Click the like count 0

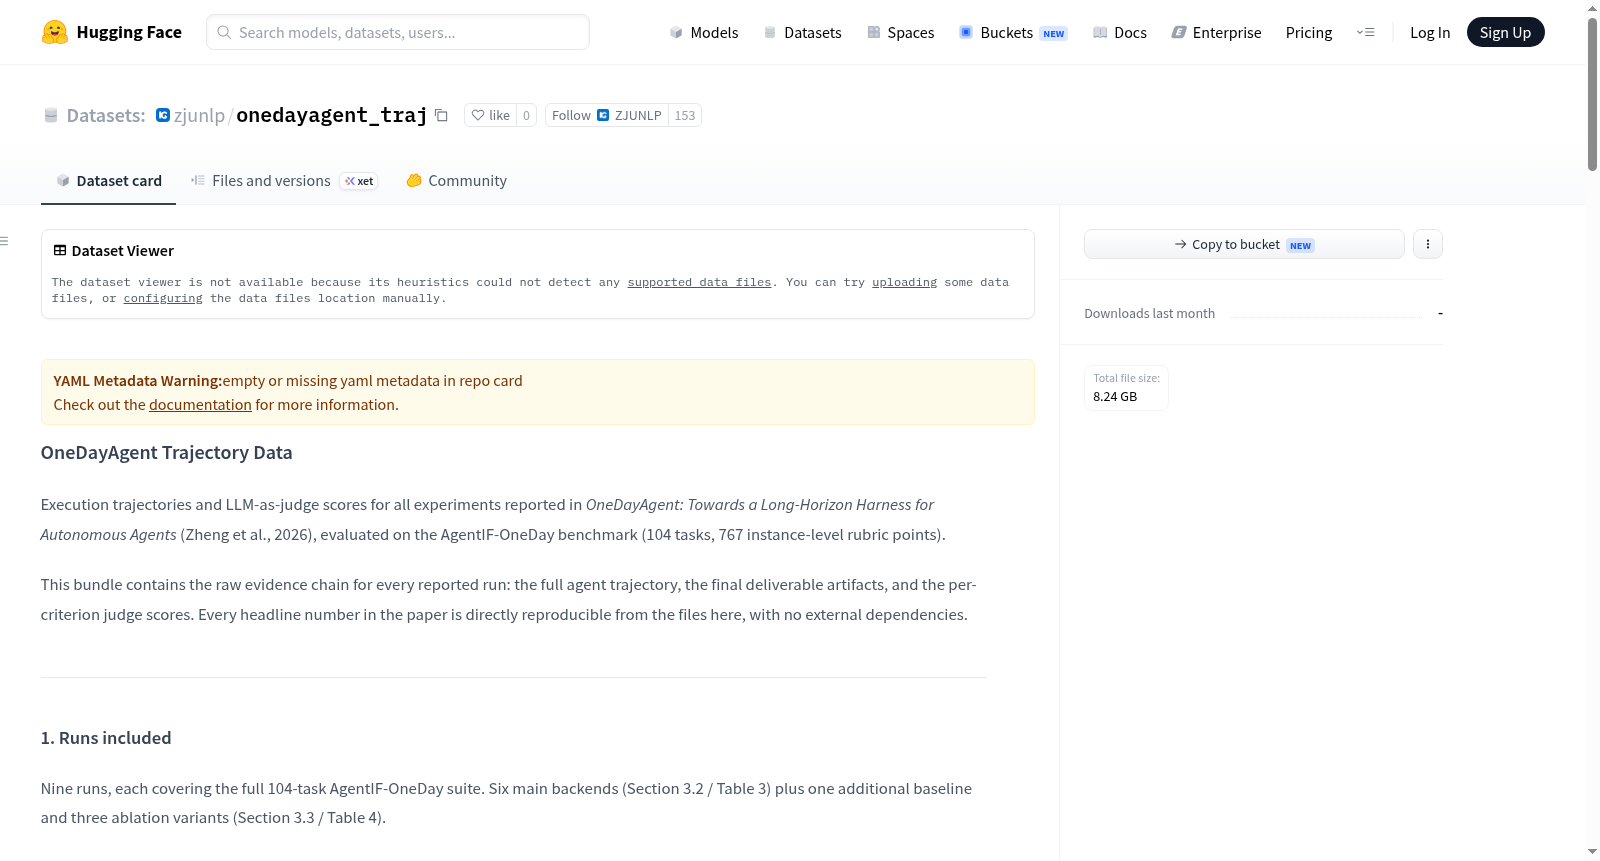point(527,115)
